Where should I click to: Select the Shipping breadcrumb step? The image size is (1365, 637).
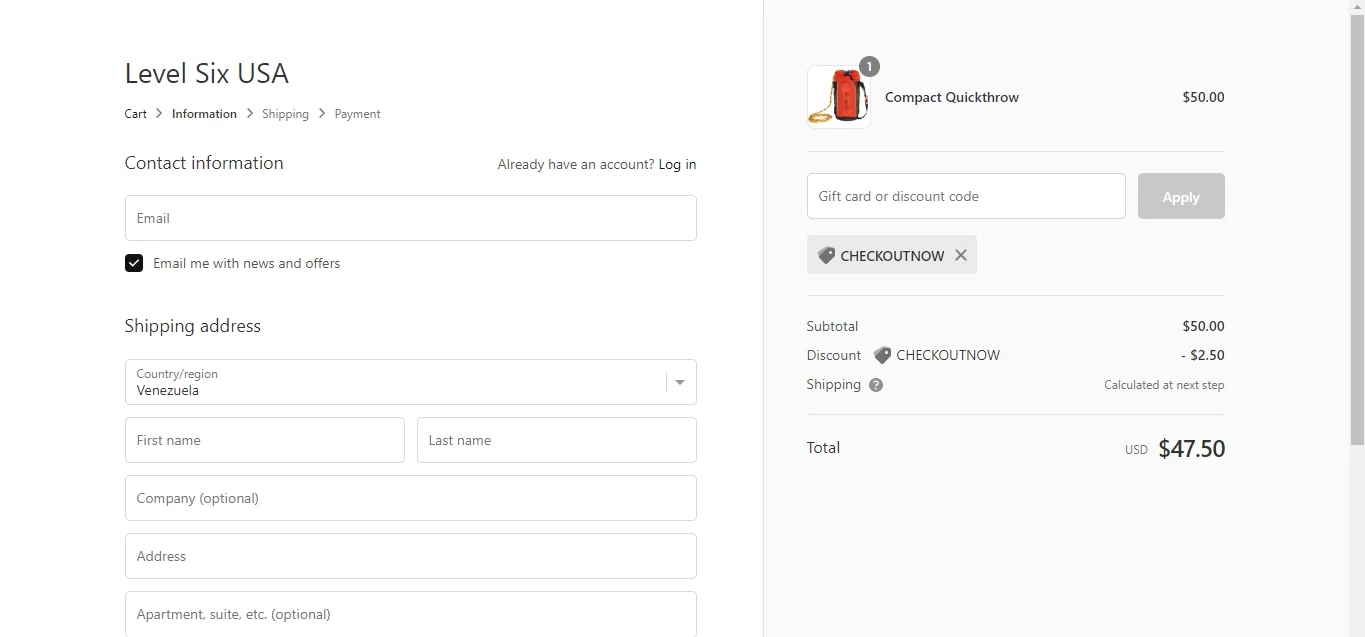pyautogui.click(x=285, y=114)
